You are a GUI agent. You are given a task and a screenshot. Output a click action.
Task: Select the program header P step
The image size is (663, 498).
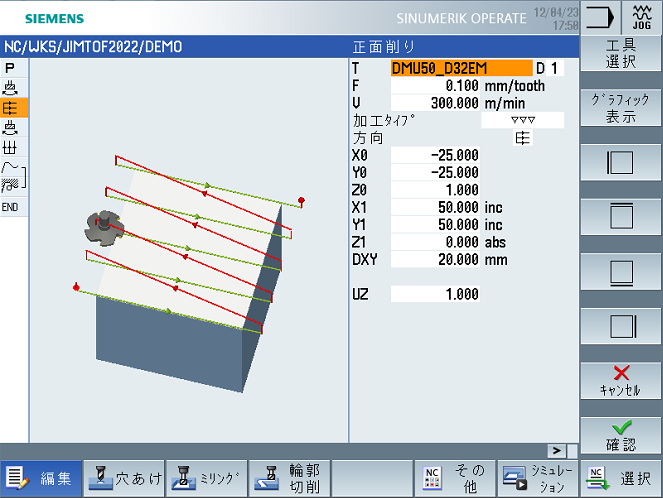coord(10,67)
